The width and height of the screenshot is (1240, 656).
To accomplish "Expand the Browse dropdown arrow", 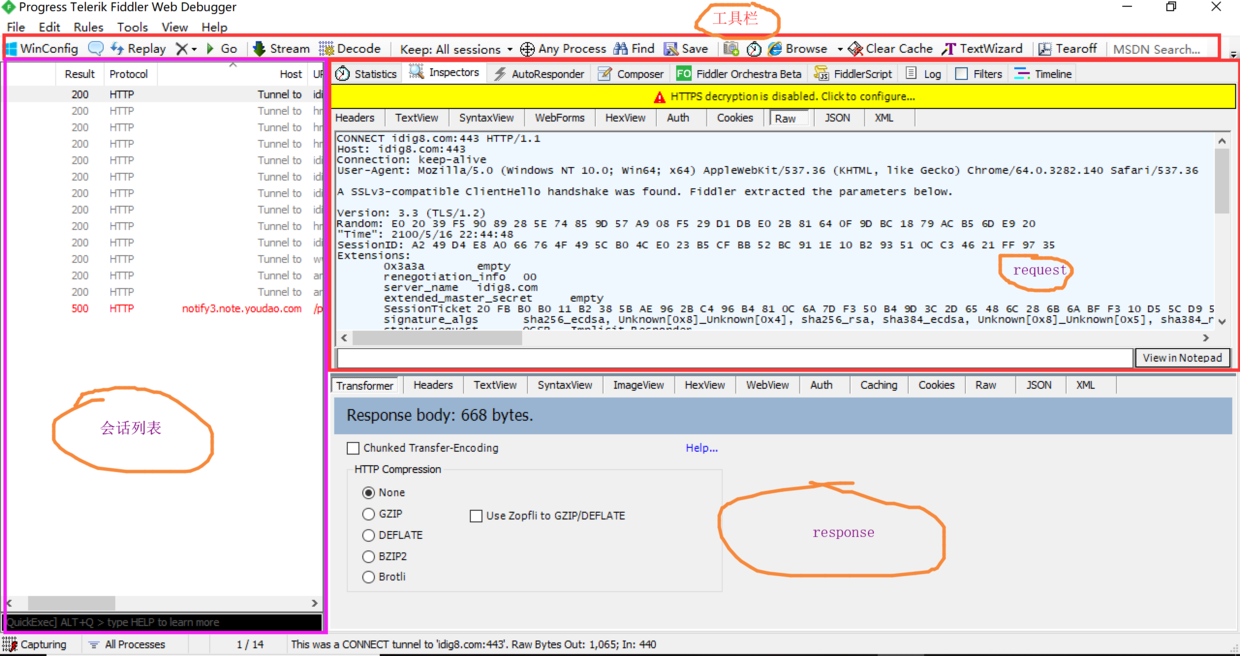I will pyautogui.click(x=840, y=49).
